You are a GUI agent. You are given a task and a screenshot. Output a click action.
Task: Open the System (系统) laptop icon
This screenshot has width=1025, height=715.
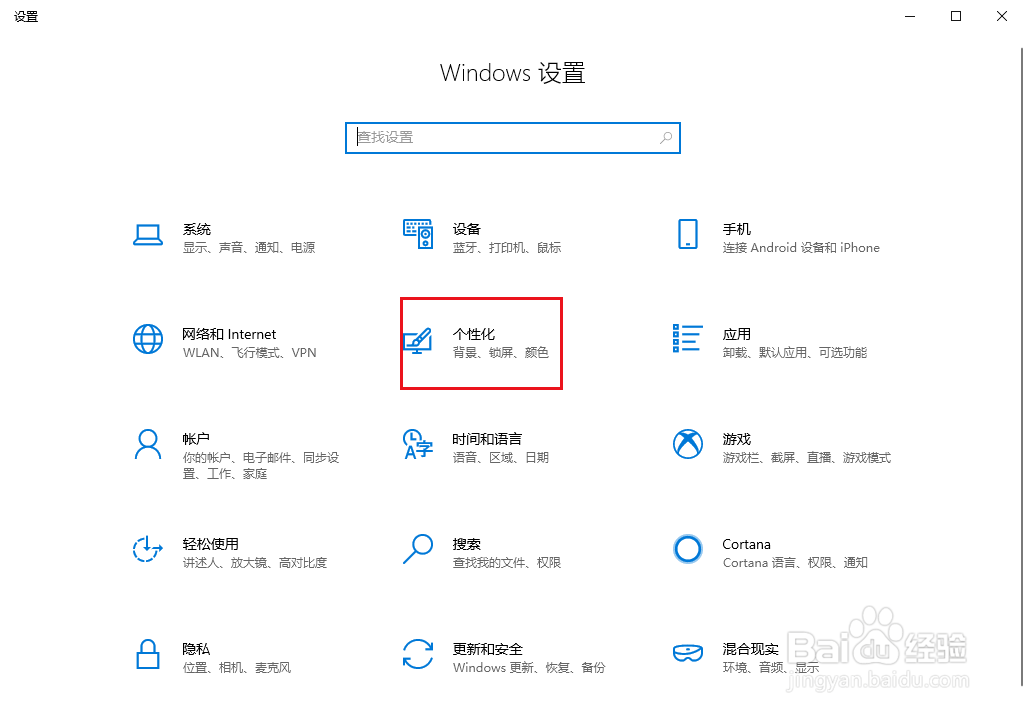coord(148,235)
